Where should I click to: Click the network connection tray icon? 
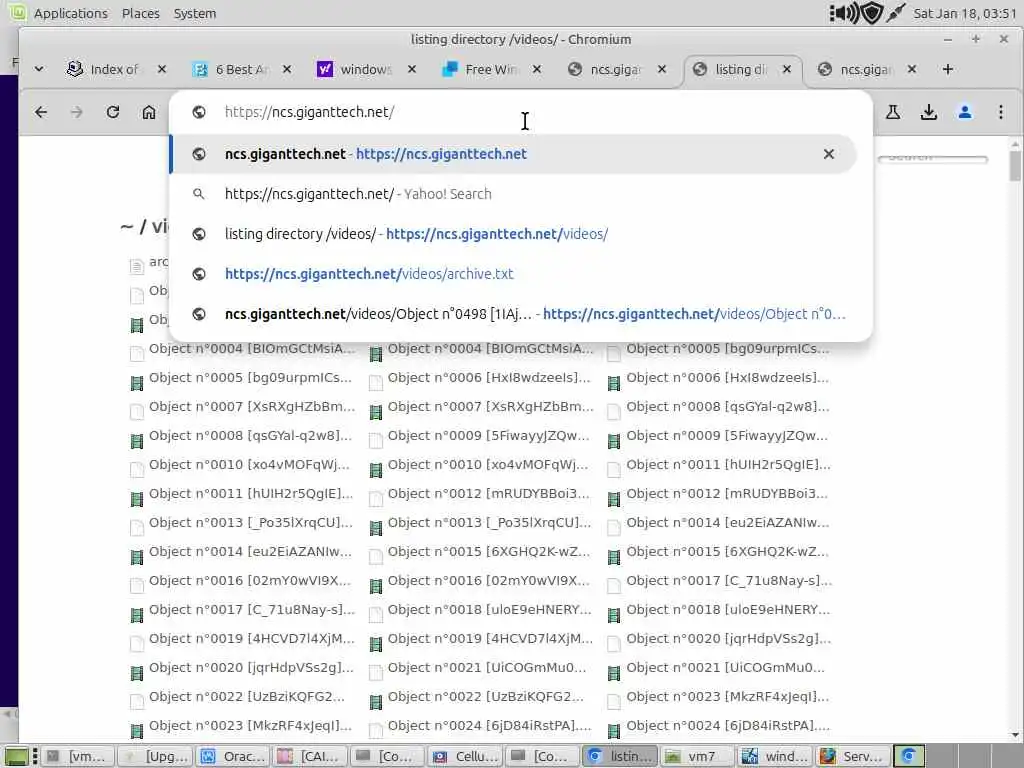(x=895, y=12)
